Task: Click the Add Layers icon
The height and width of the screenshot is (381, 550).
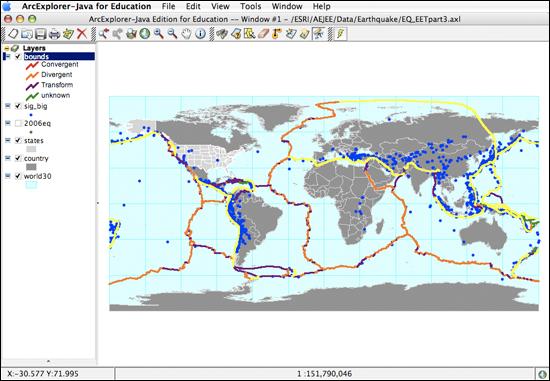Action: (68, 34)
